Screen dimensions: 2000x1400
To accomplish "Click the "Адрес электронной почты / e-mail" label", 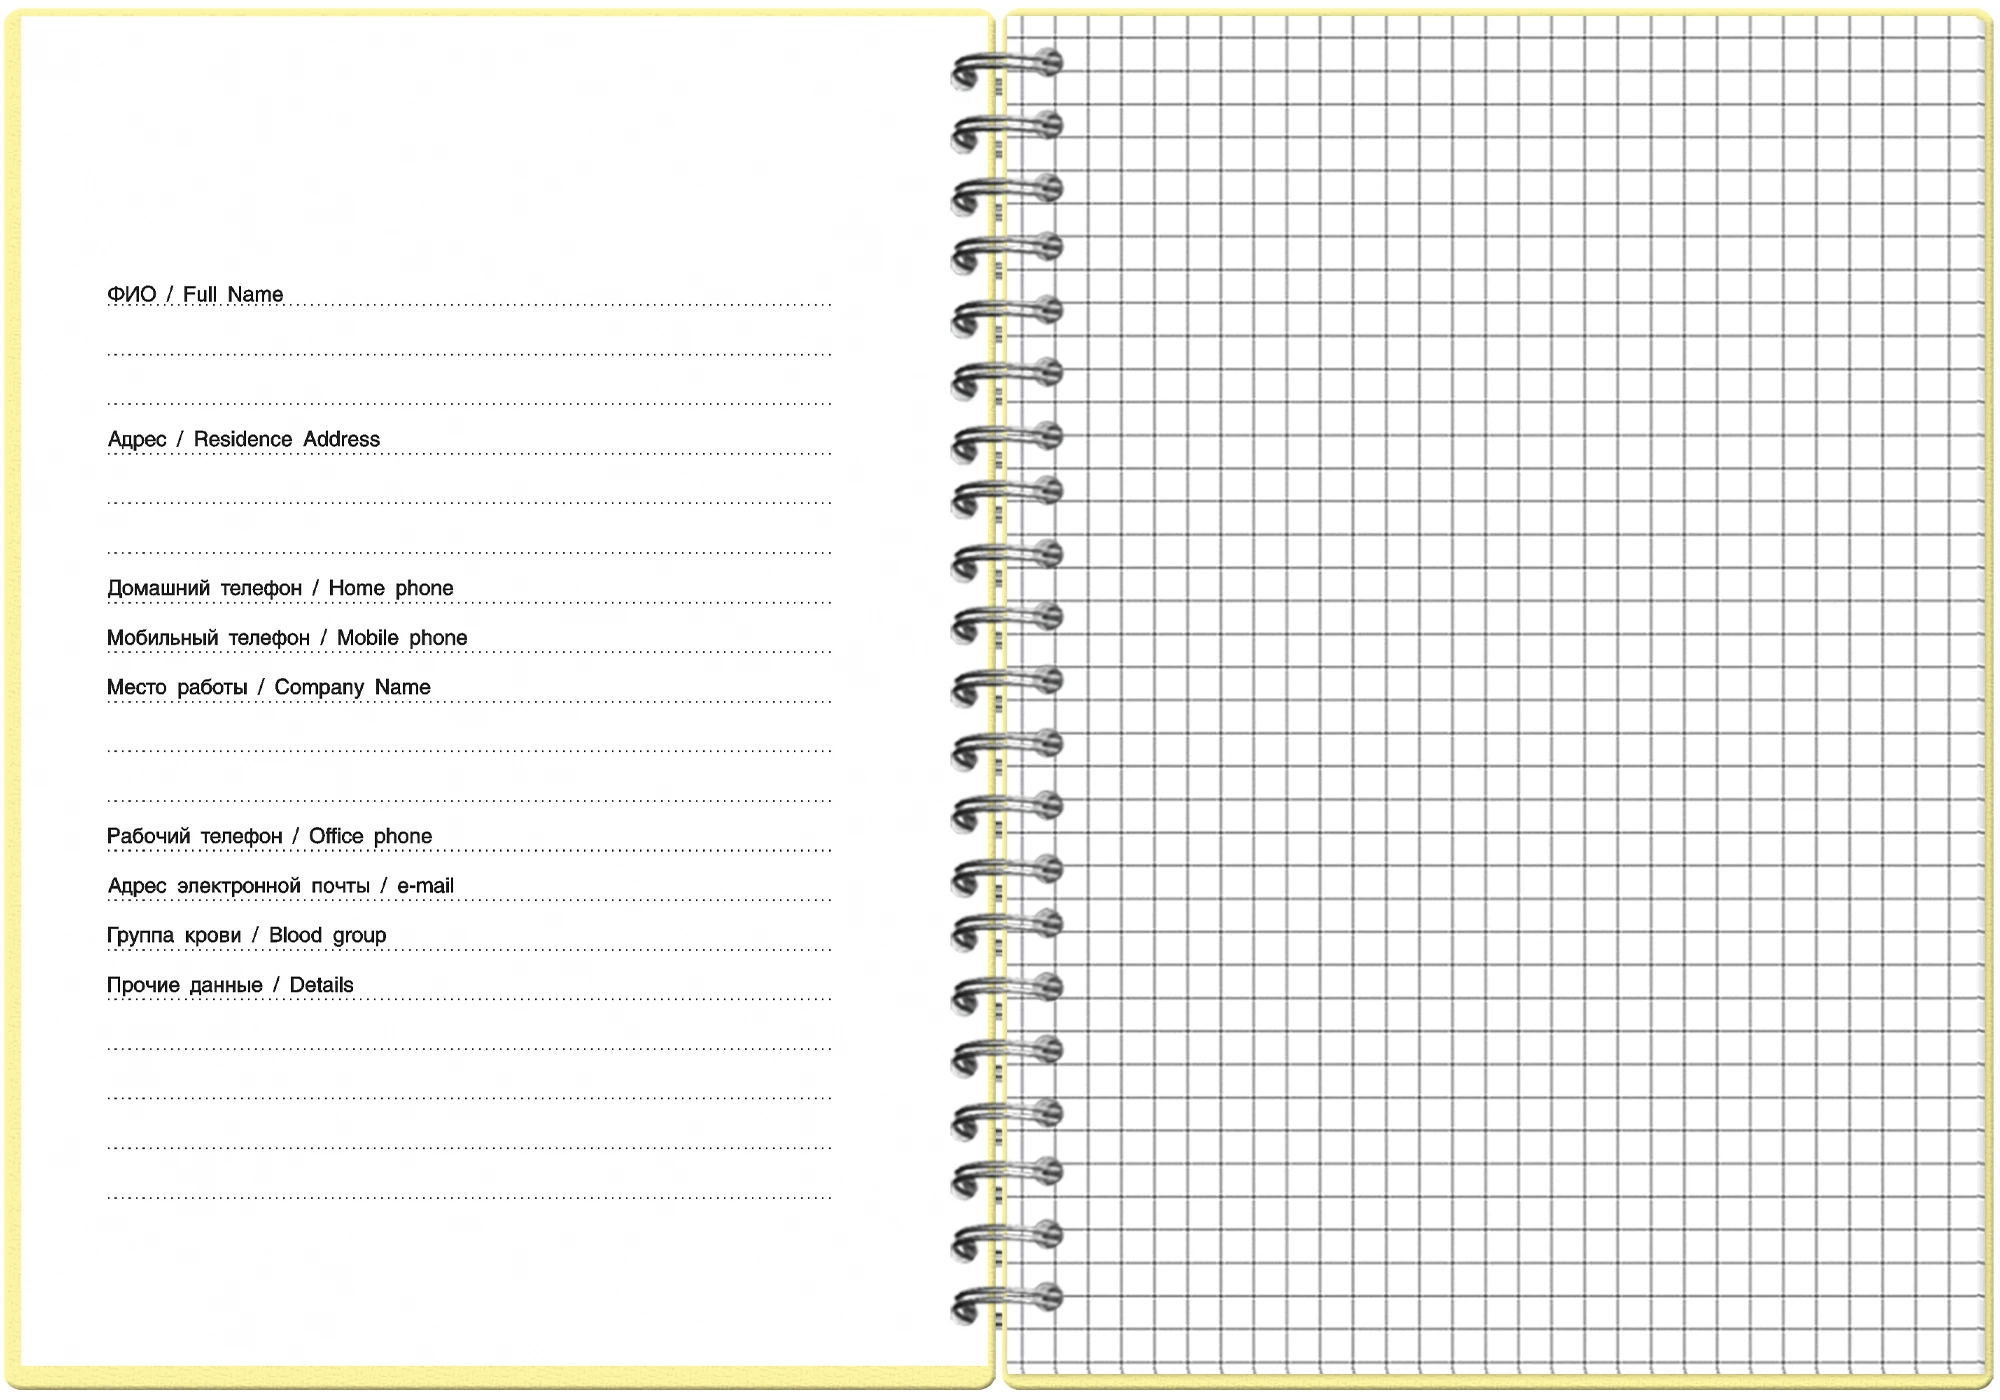I will pos(281,886).
